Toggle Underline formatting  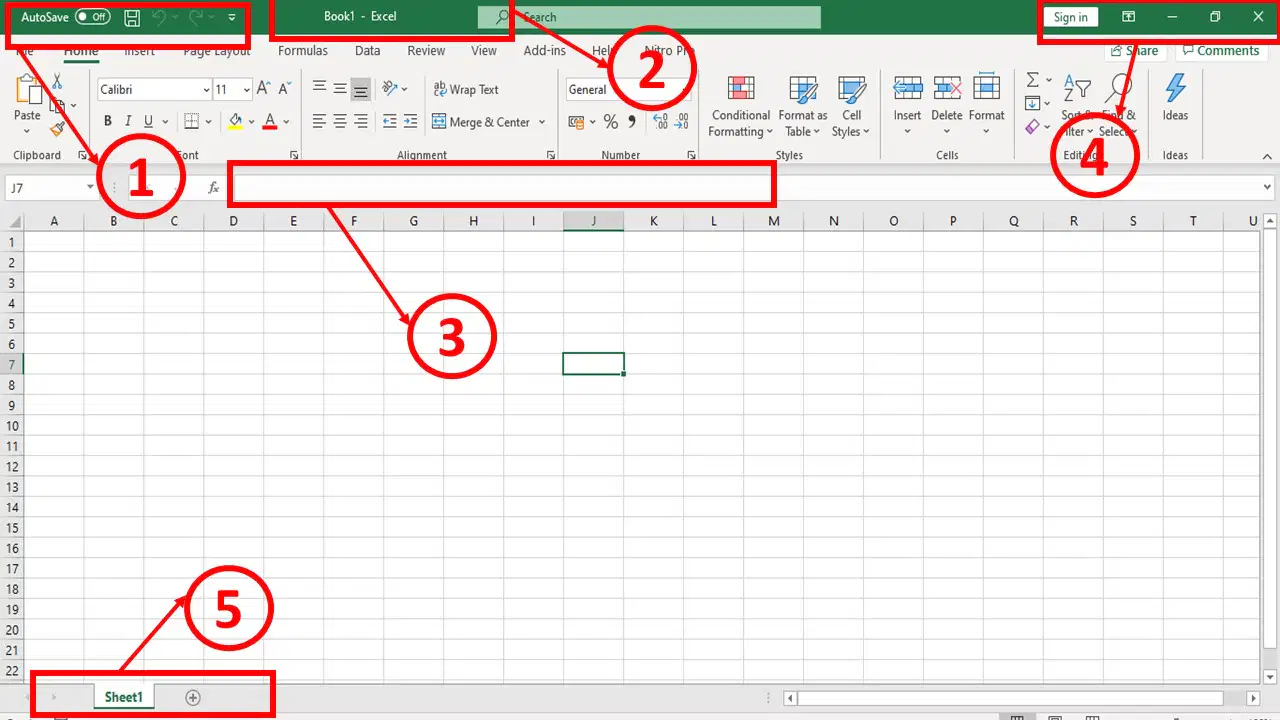149,122
